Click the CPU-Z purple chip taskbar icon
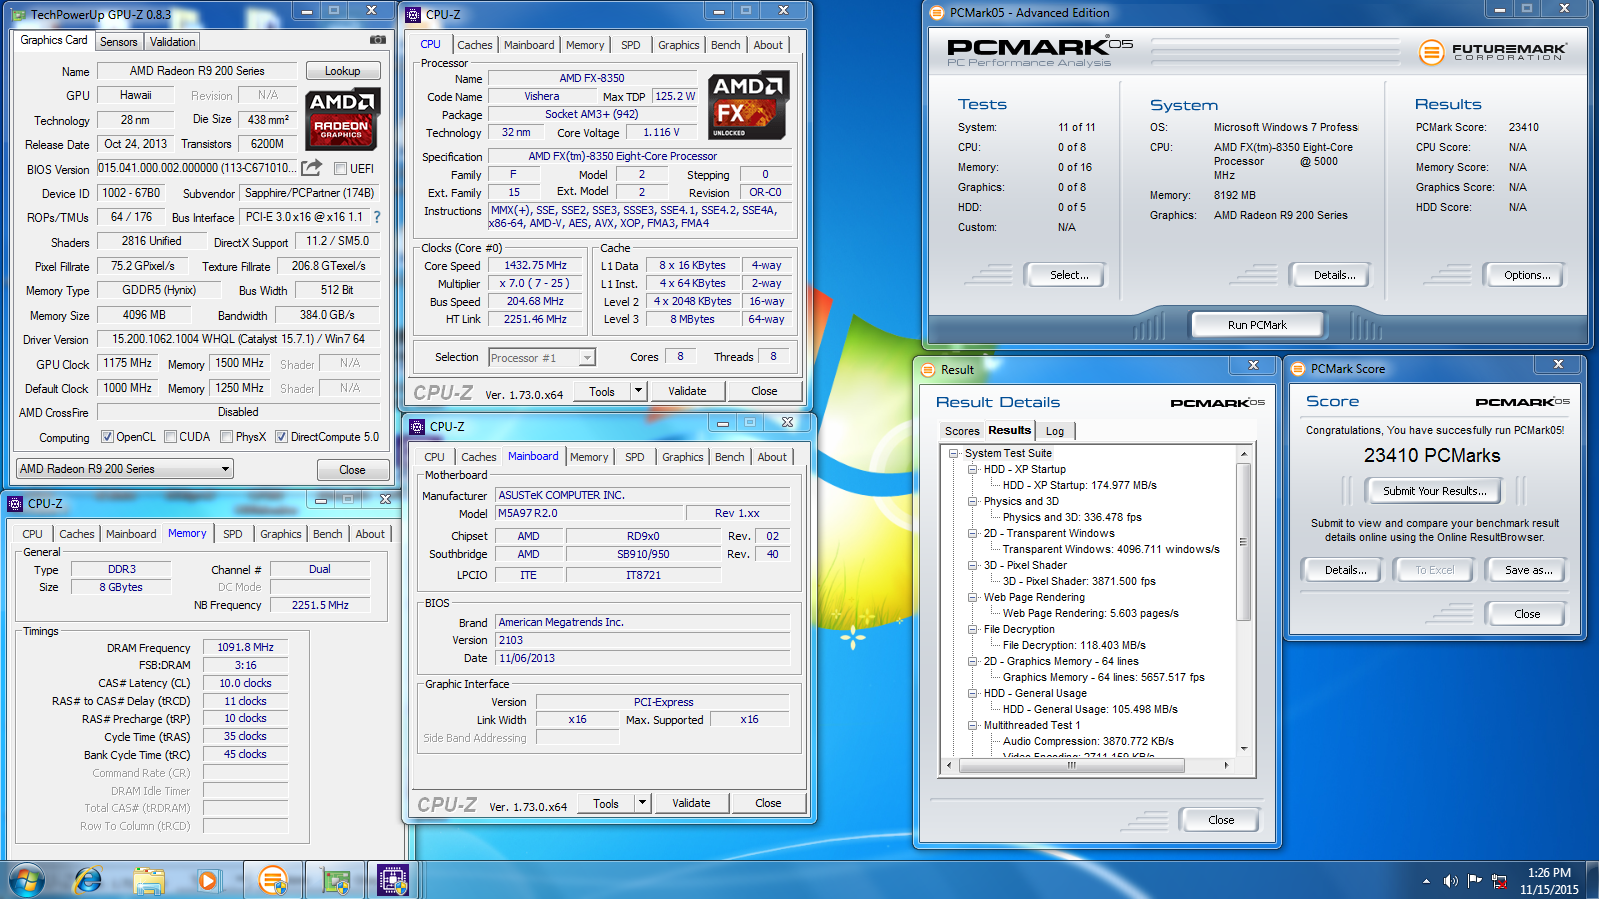 (x=393, y=880)
